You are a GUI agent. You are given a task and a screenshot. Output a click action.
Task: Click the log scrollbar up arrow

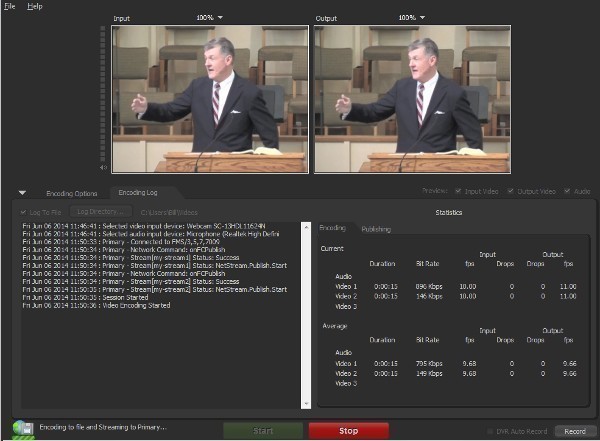306,227
